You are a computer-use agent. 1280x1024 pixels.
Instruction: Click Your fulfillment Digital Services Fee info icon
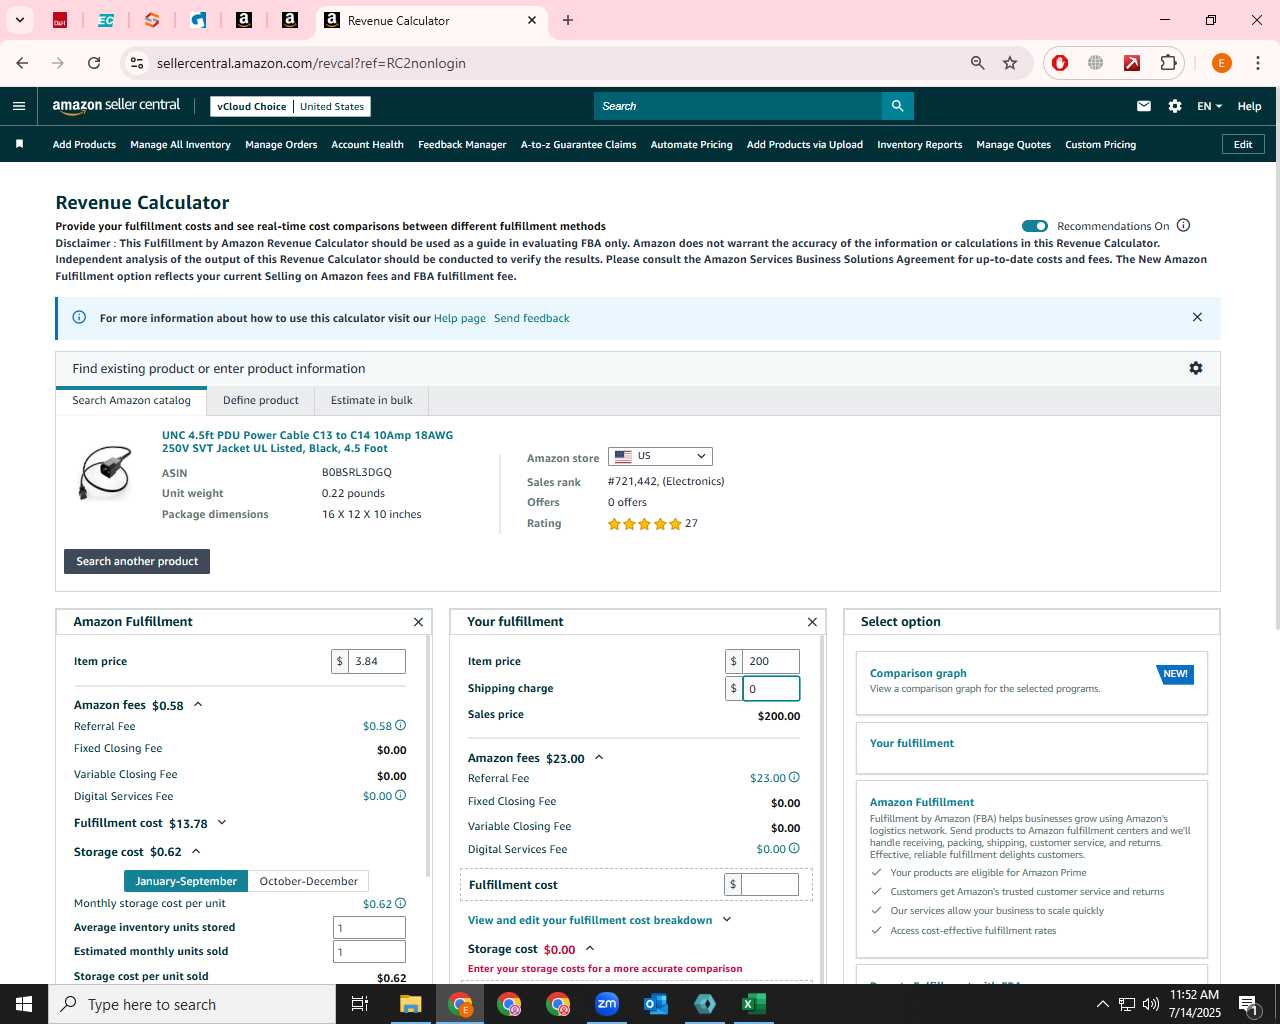pos(794,848)
